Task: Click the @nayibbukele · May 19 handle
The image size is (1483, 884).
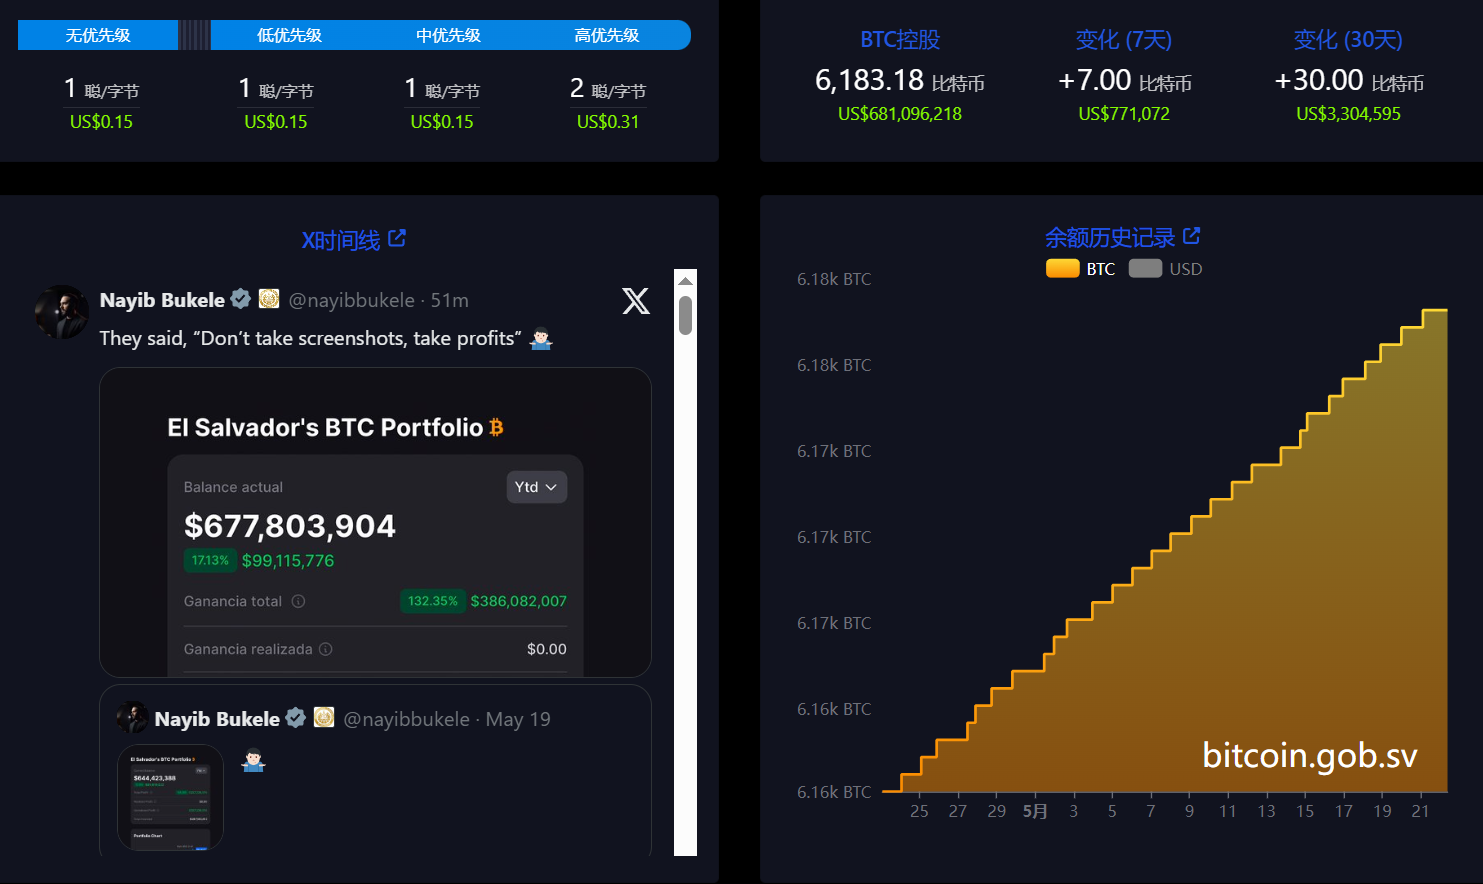Action: click(x=446, y=719)
